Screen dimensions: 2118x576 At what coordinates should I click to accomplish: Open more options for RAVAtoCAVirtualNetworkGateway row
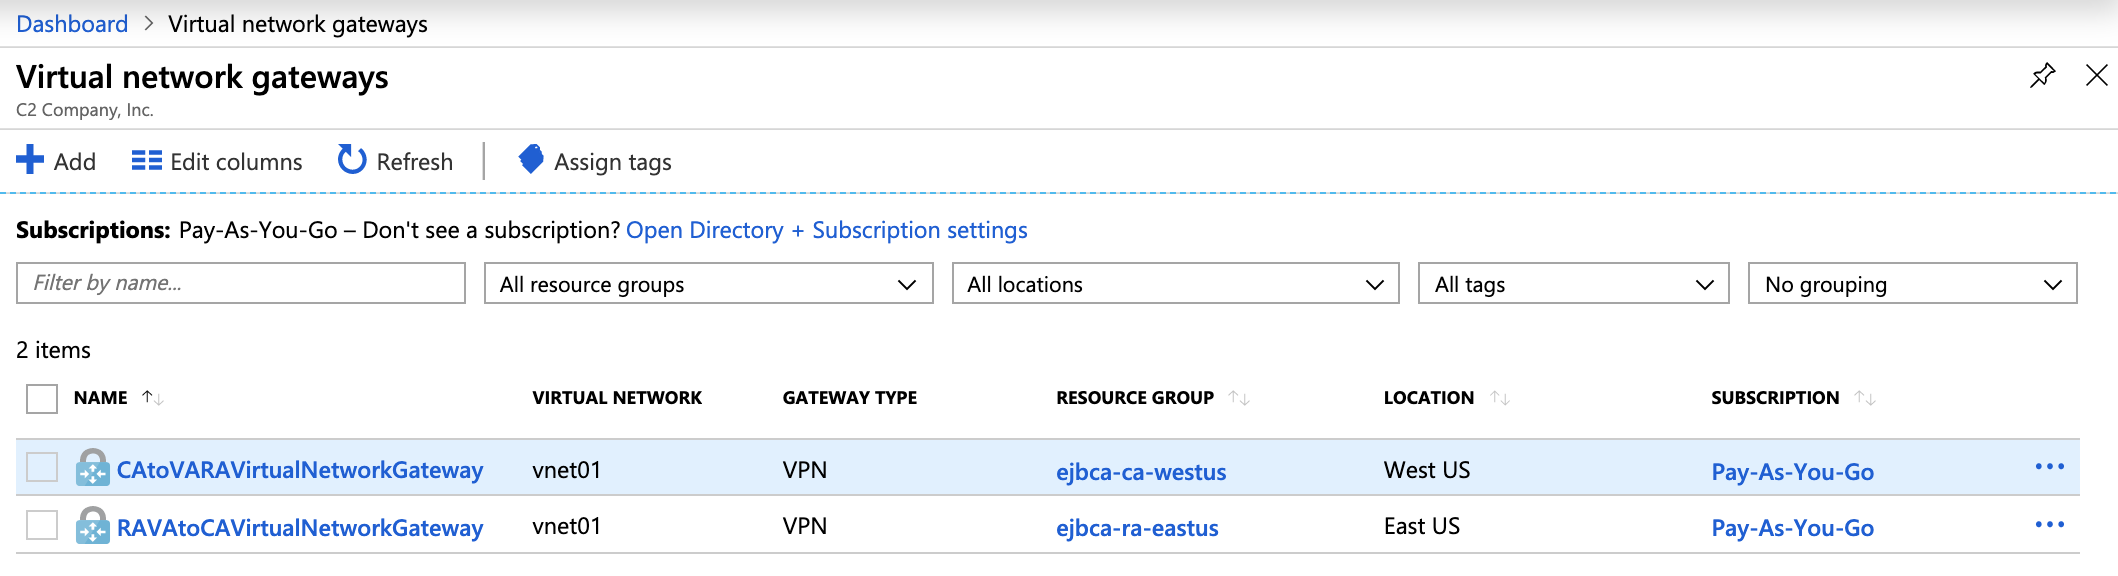(x=2049, y=526)
